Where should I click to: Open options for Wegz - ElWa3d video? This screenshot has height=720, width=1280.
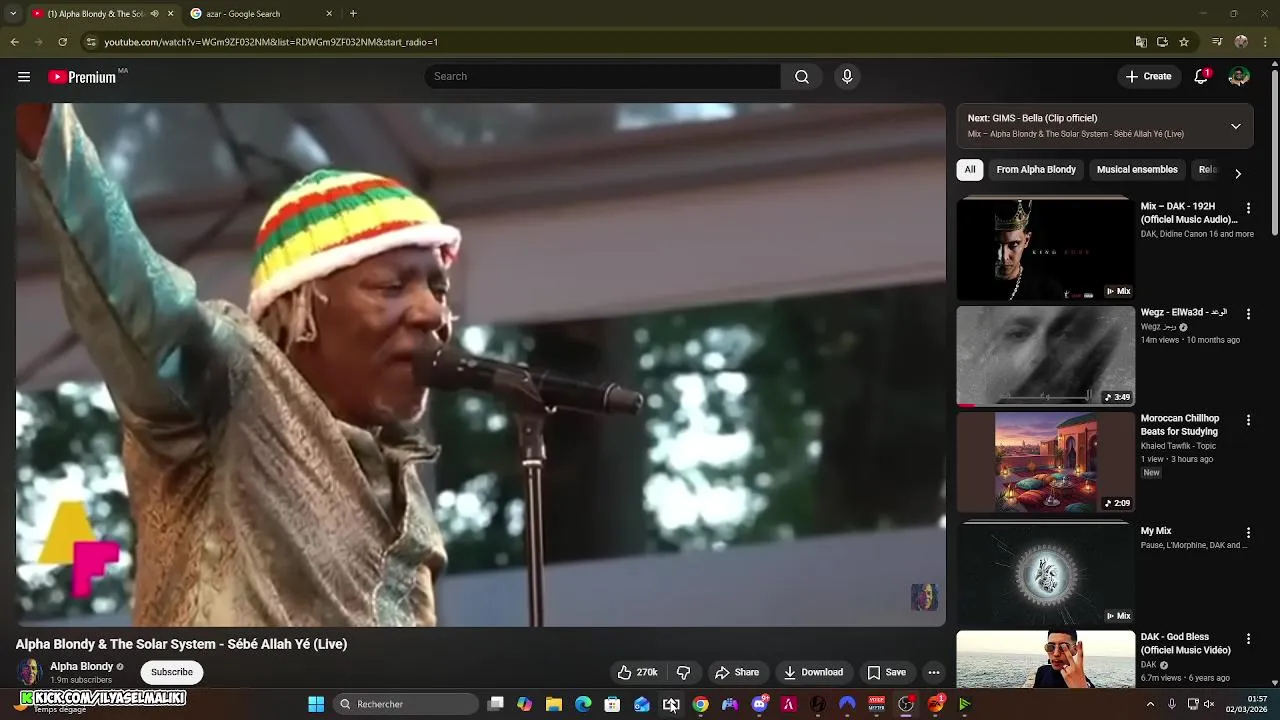pyautogui.click(x=1248, y=314)
